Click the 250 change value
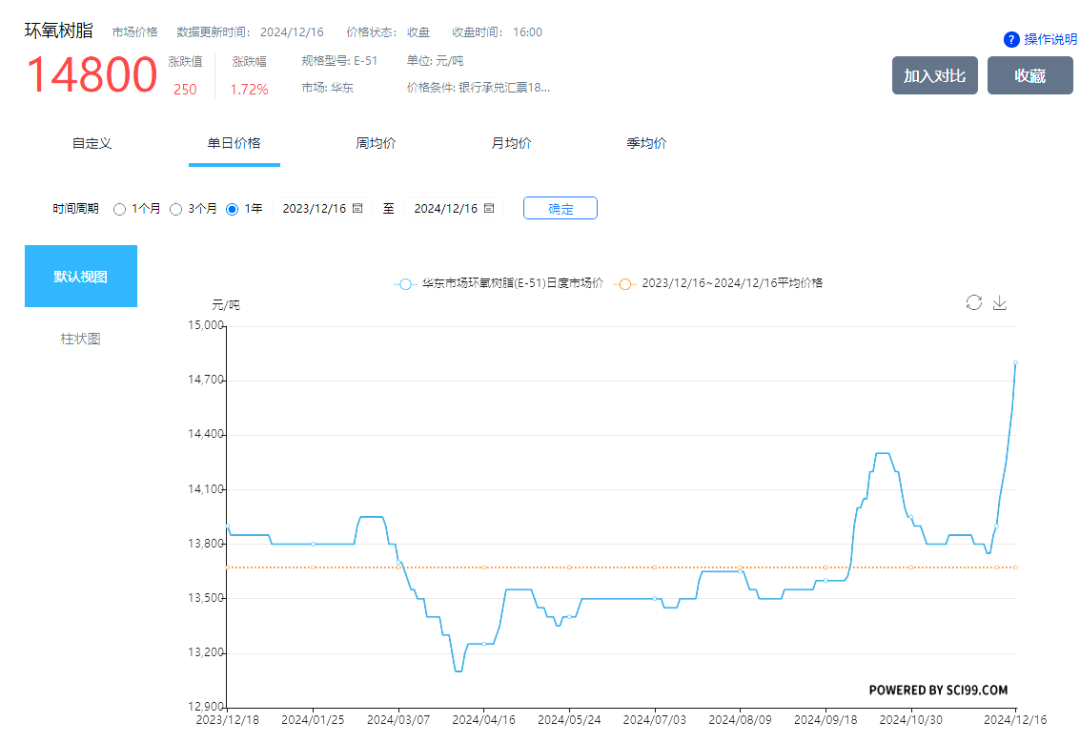This screenshot has height=743, width=1080. (185, 90)
